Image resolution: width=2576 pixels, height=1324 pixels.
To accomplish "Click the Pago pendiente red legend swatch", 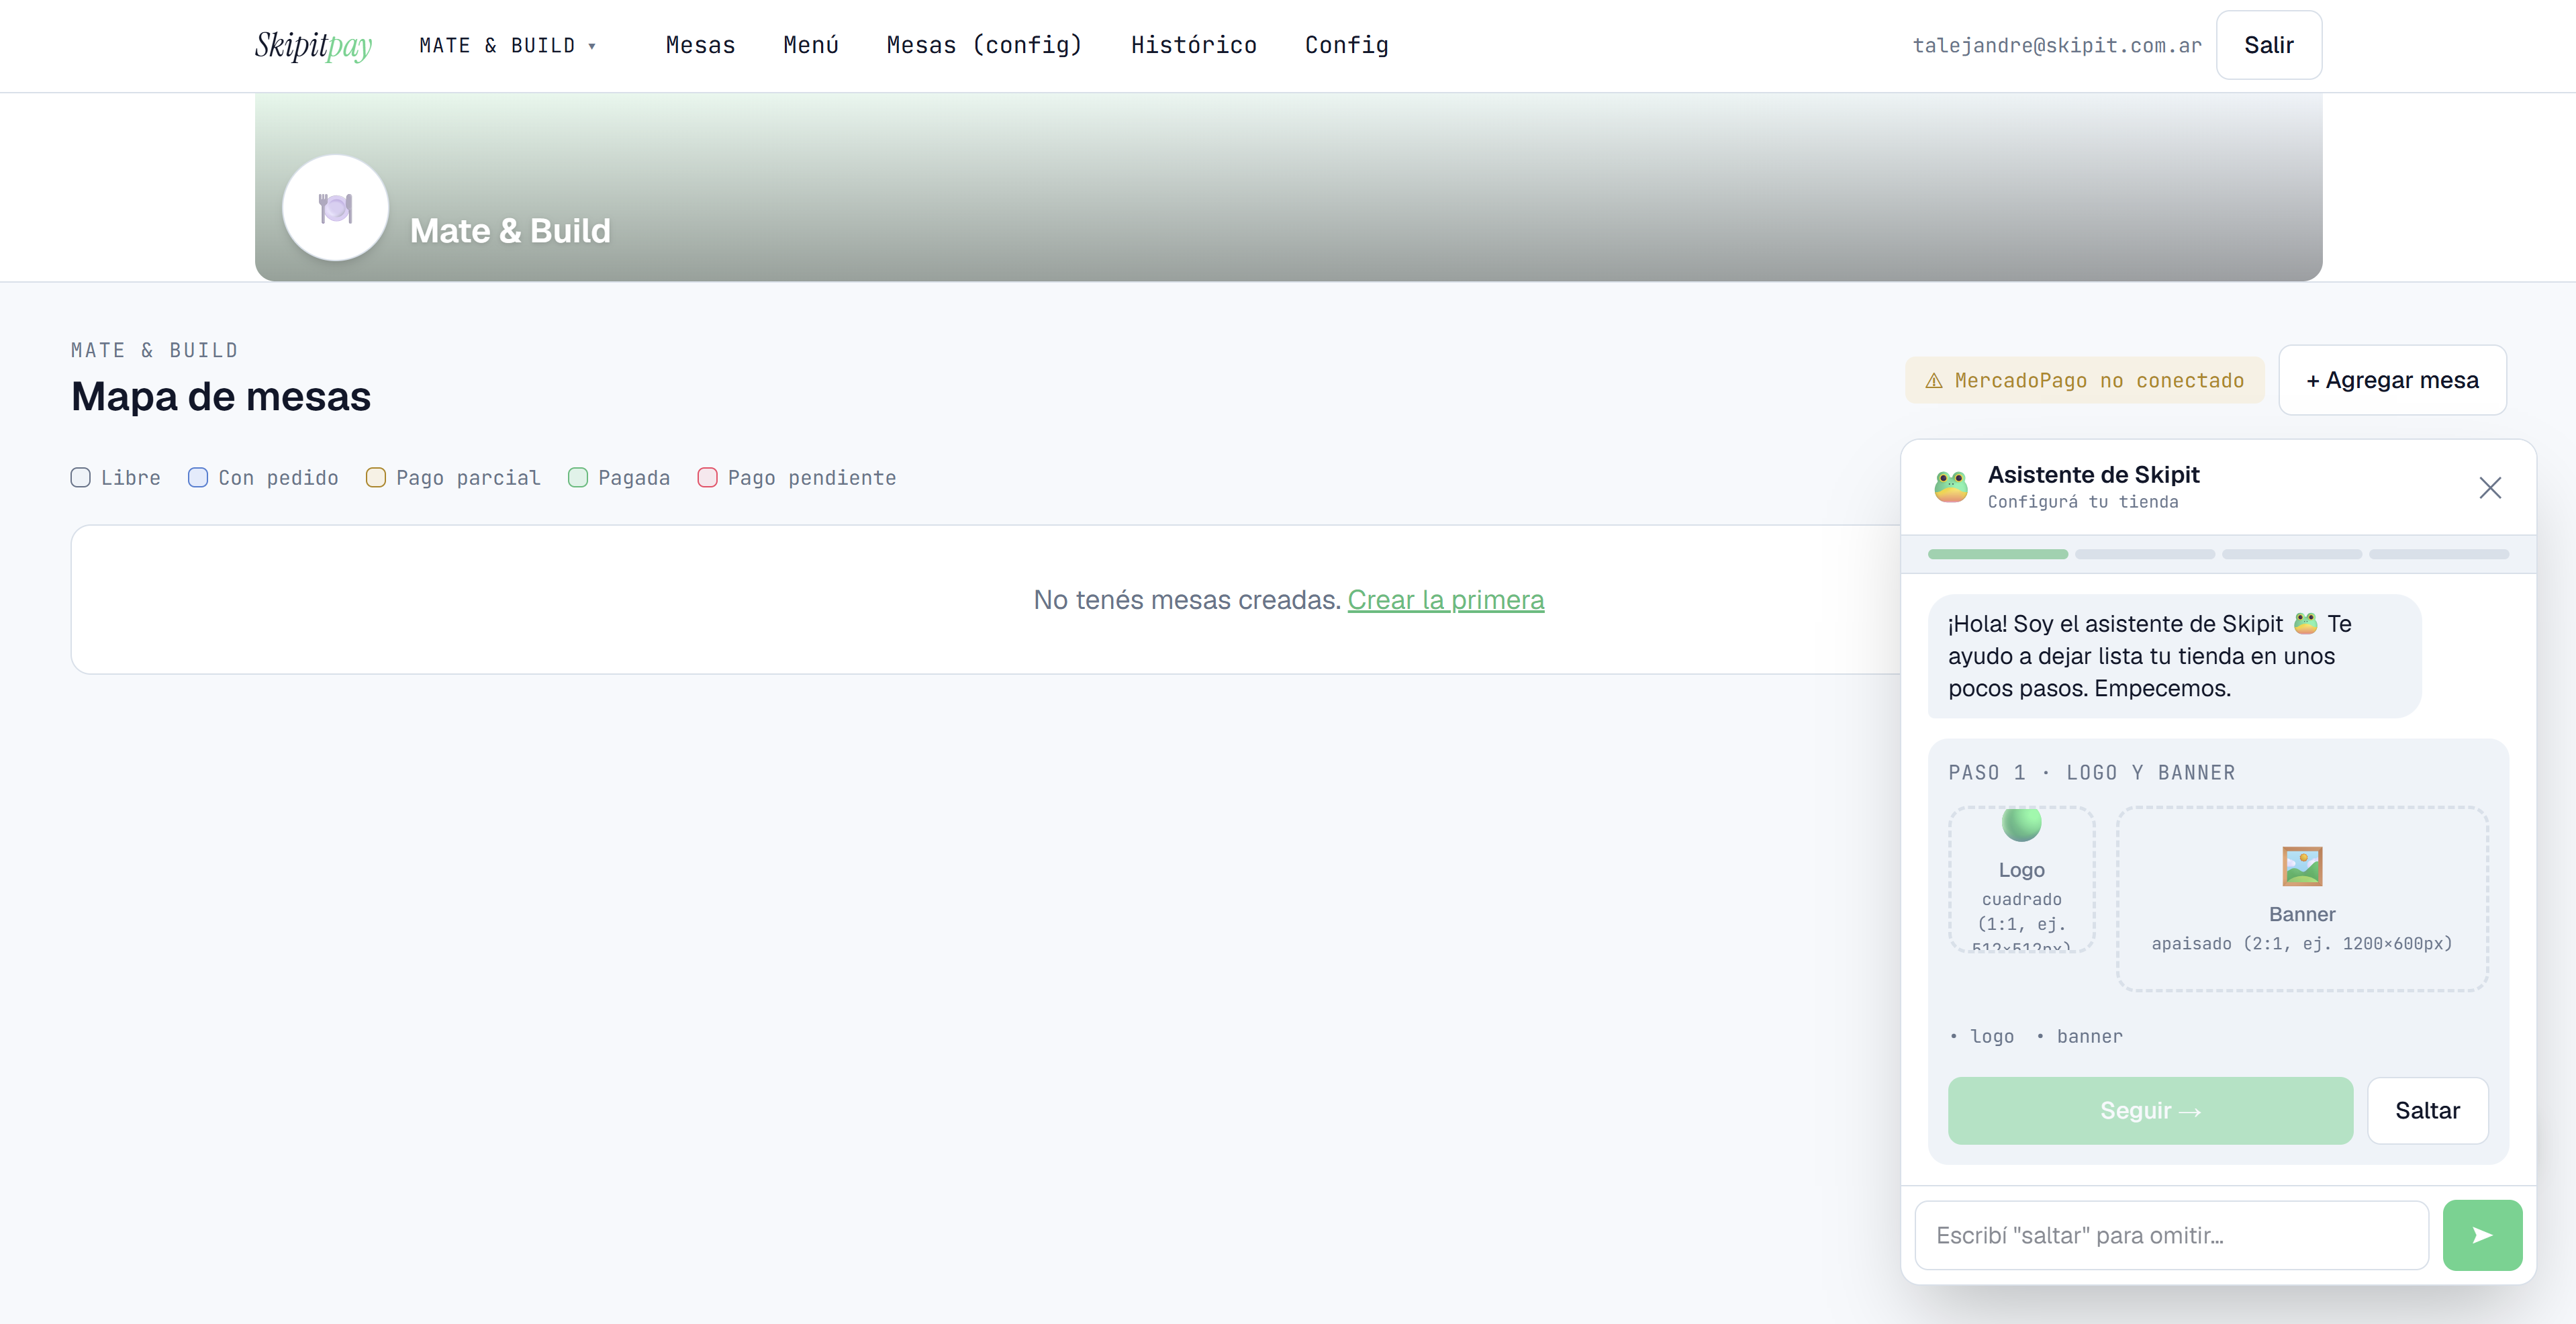I will (x=707, y=478).
